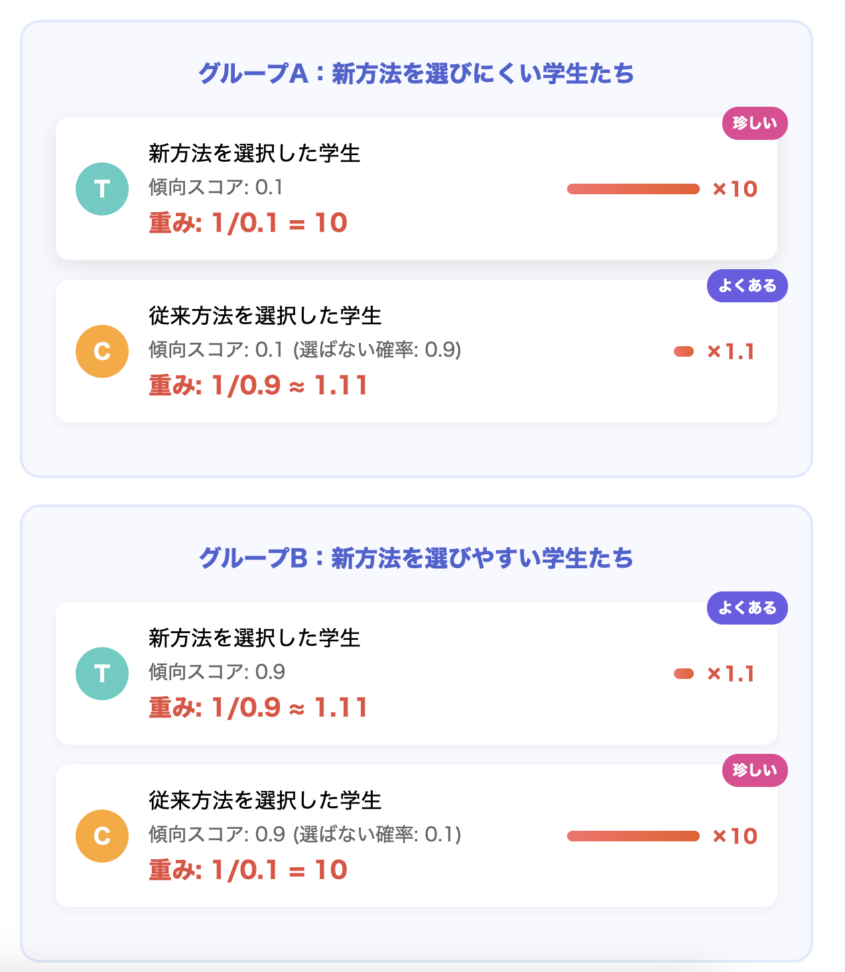Viewport: 845px width, 972px height.
Task: Click the purple よくある badge in Group A
Action: pos(747,286)
